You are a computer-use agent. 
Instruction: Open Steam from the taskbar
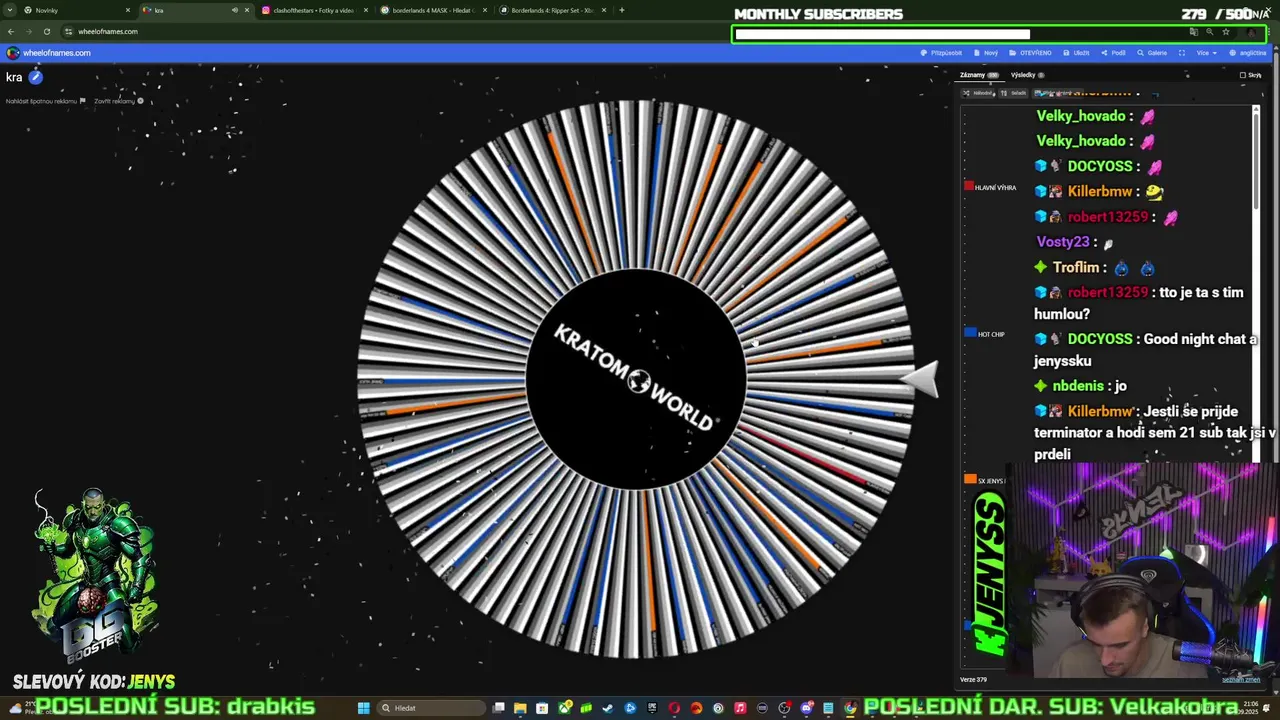(607, 708)
